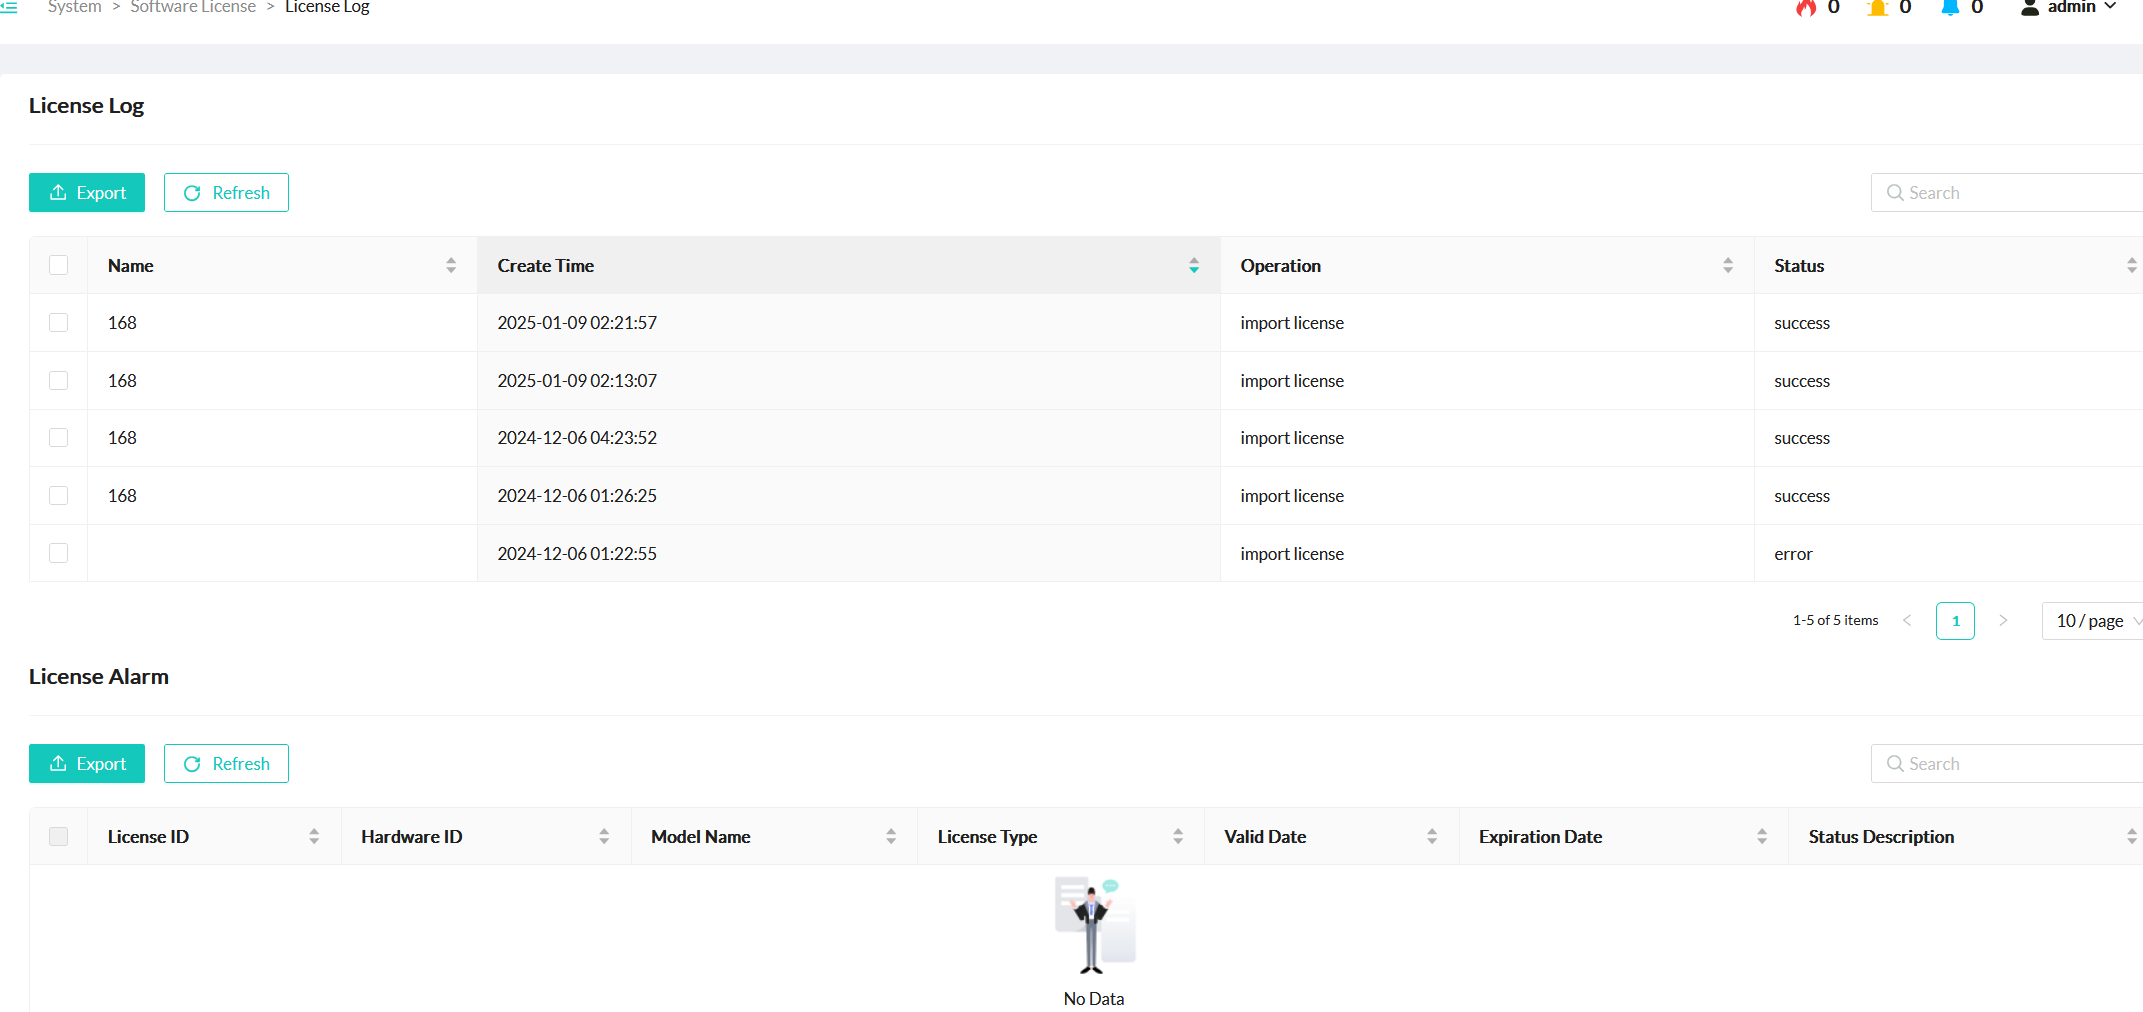Select all rows in License Log table
This screenshot has width=2143, height=1012.
click(x=59, y=265)
